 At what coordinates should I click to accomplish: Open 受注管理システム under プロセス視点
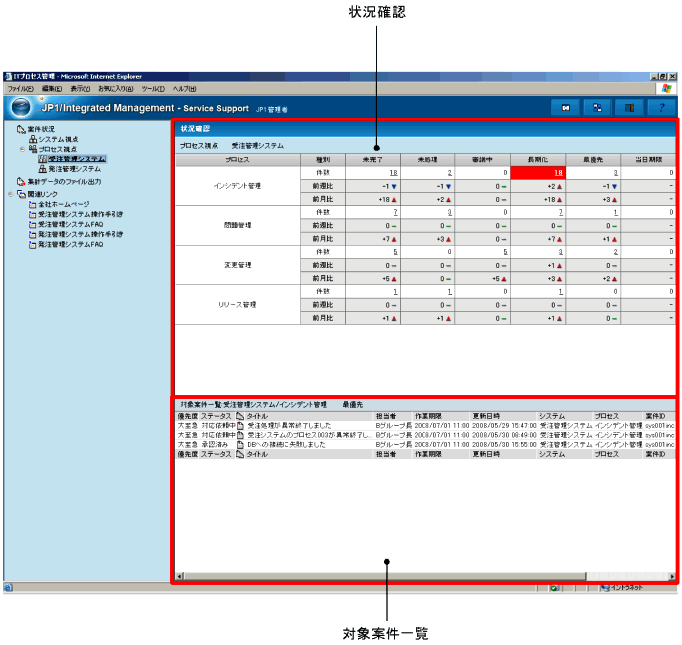tap(76, 159)
